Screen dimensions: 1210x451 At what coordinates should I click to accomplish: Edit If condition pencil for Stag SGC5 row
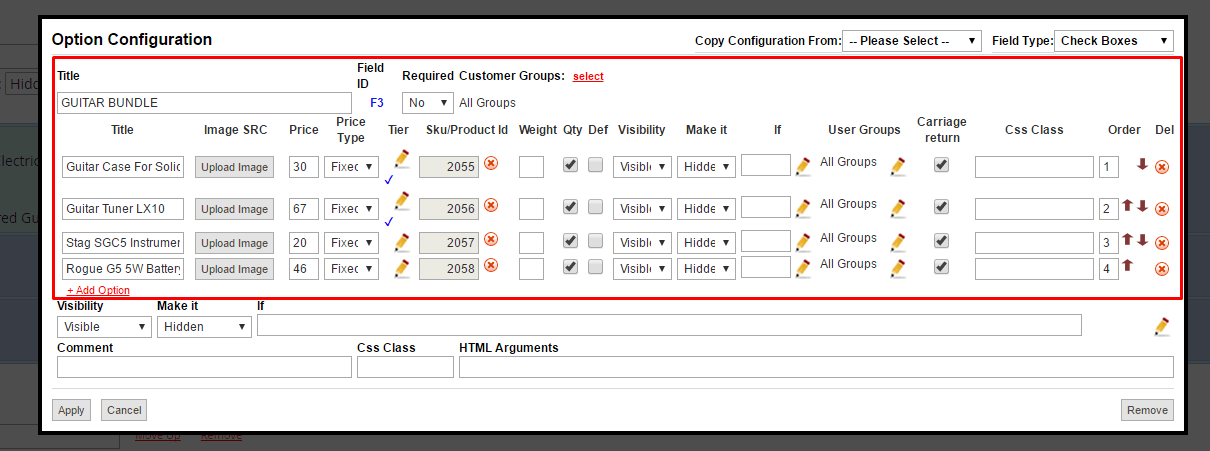803,242
